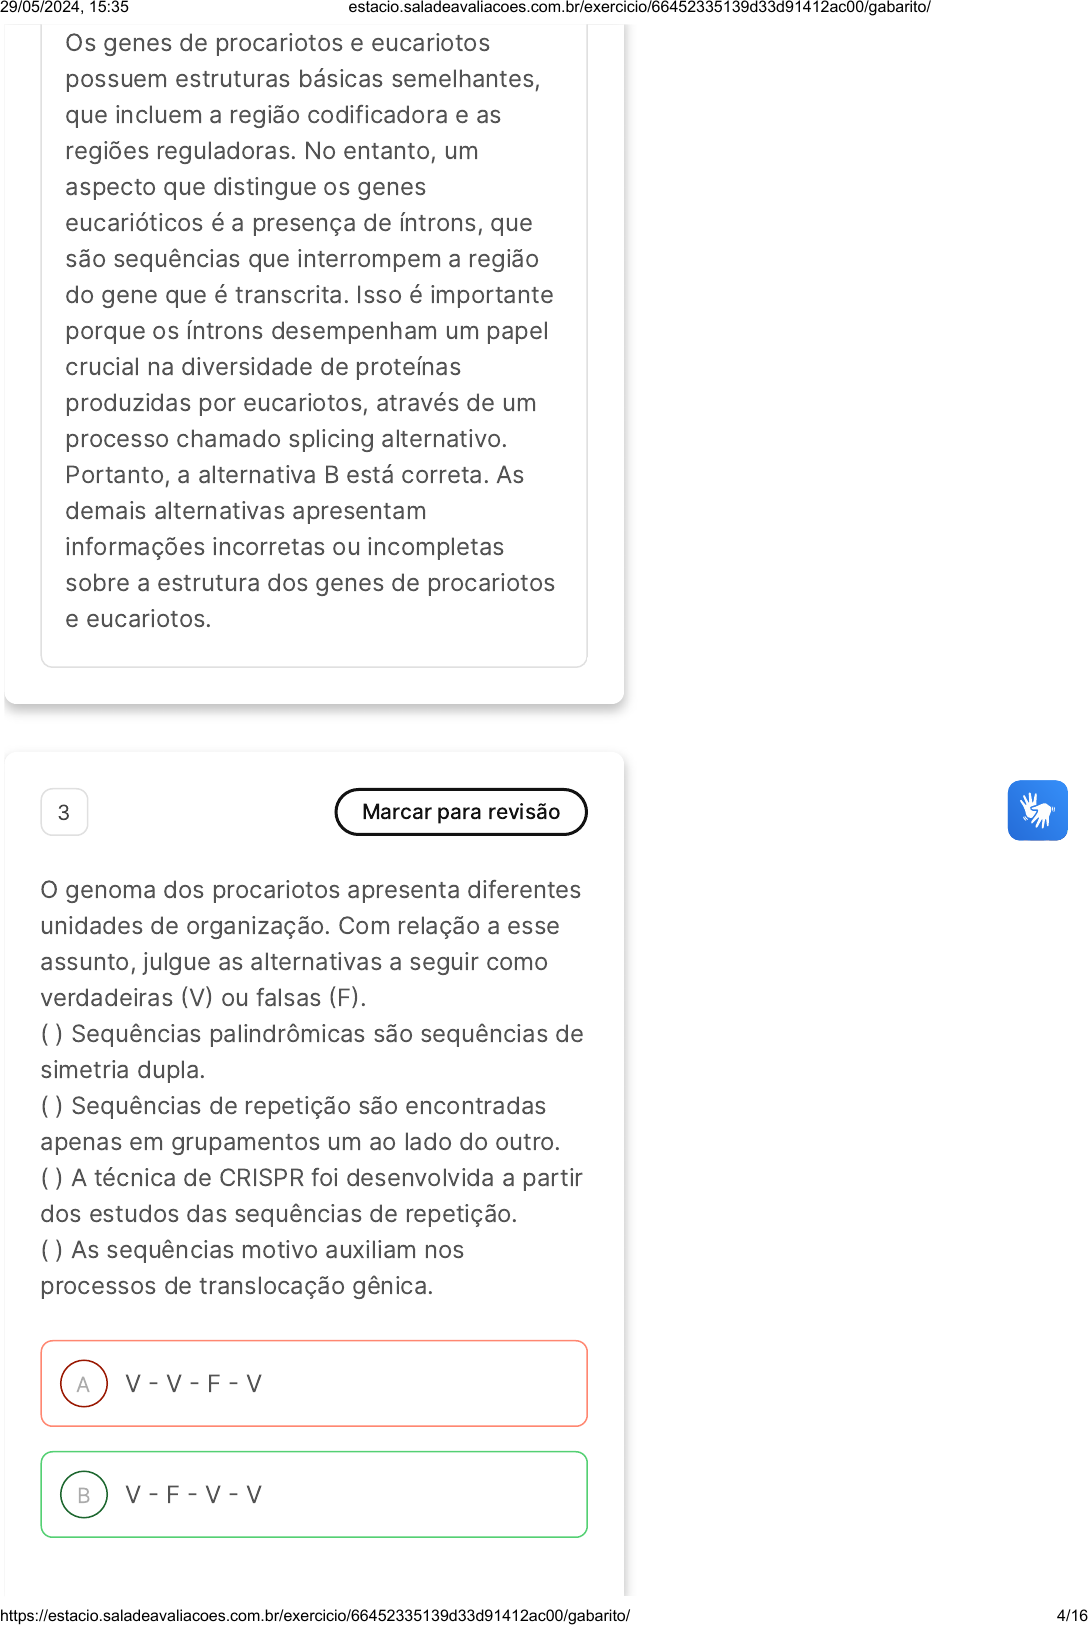Image resolution: width=1088 pixels, height=1625 pixels.
Task: Click the 4/16 page indicator
Action: pos(1072,1615)
